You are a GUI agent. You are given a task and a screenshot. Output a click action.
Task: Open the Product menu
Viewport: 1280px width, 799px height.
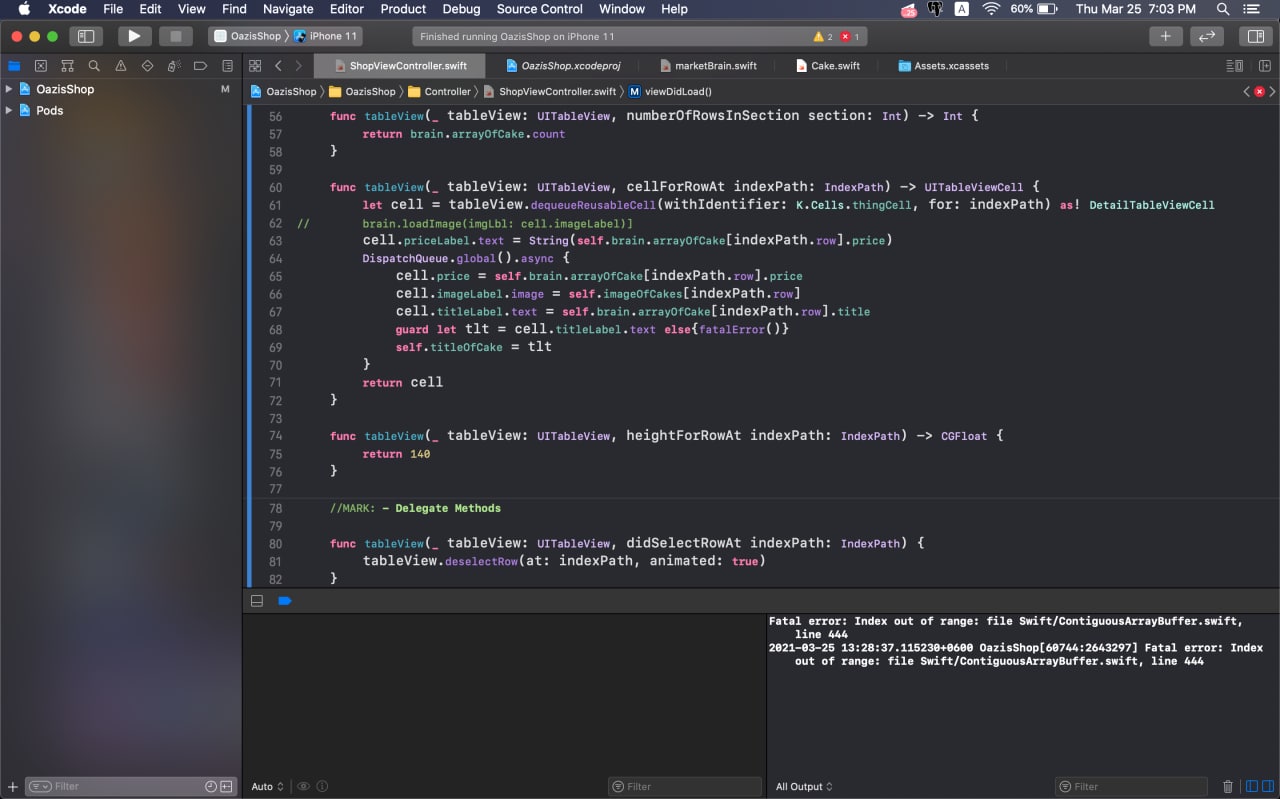click(x=403, y=9)
